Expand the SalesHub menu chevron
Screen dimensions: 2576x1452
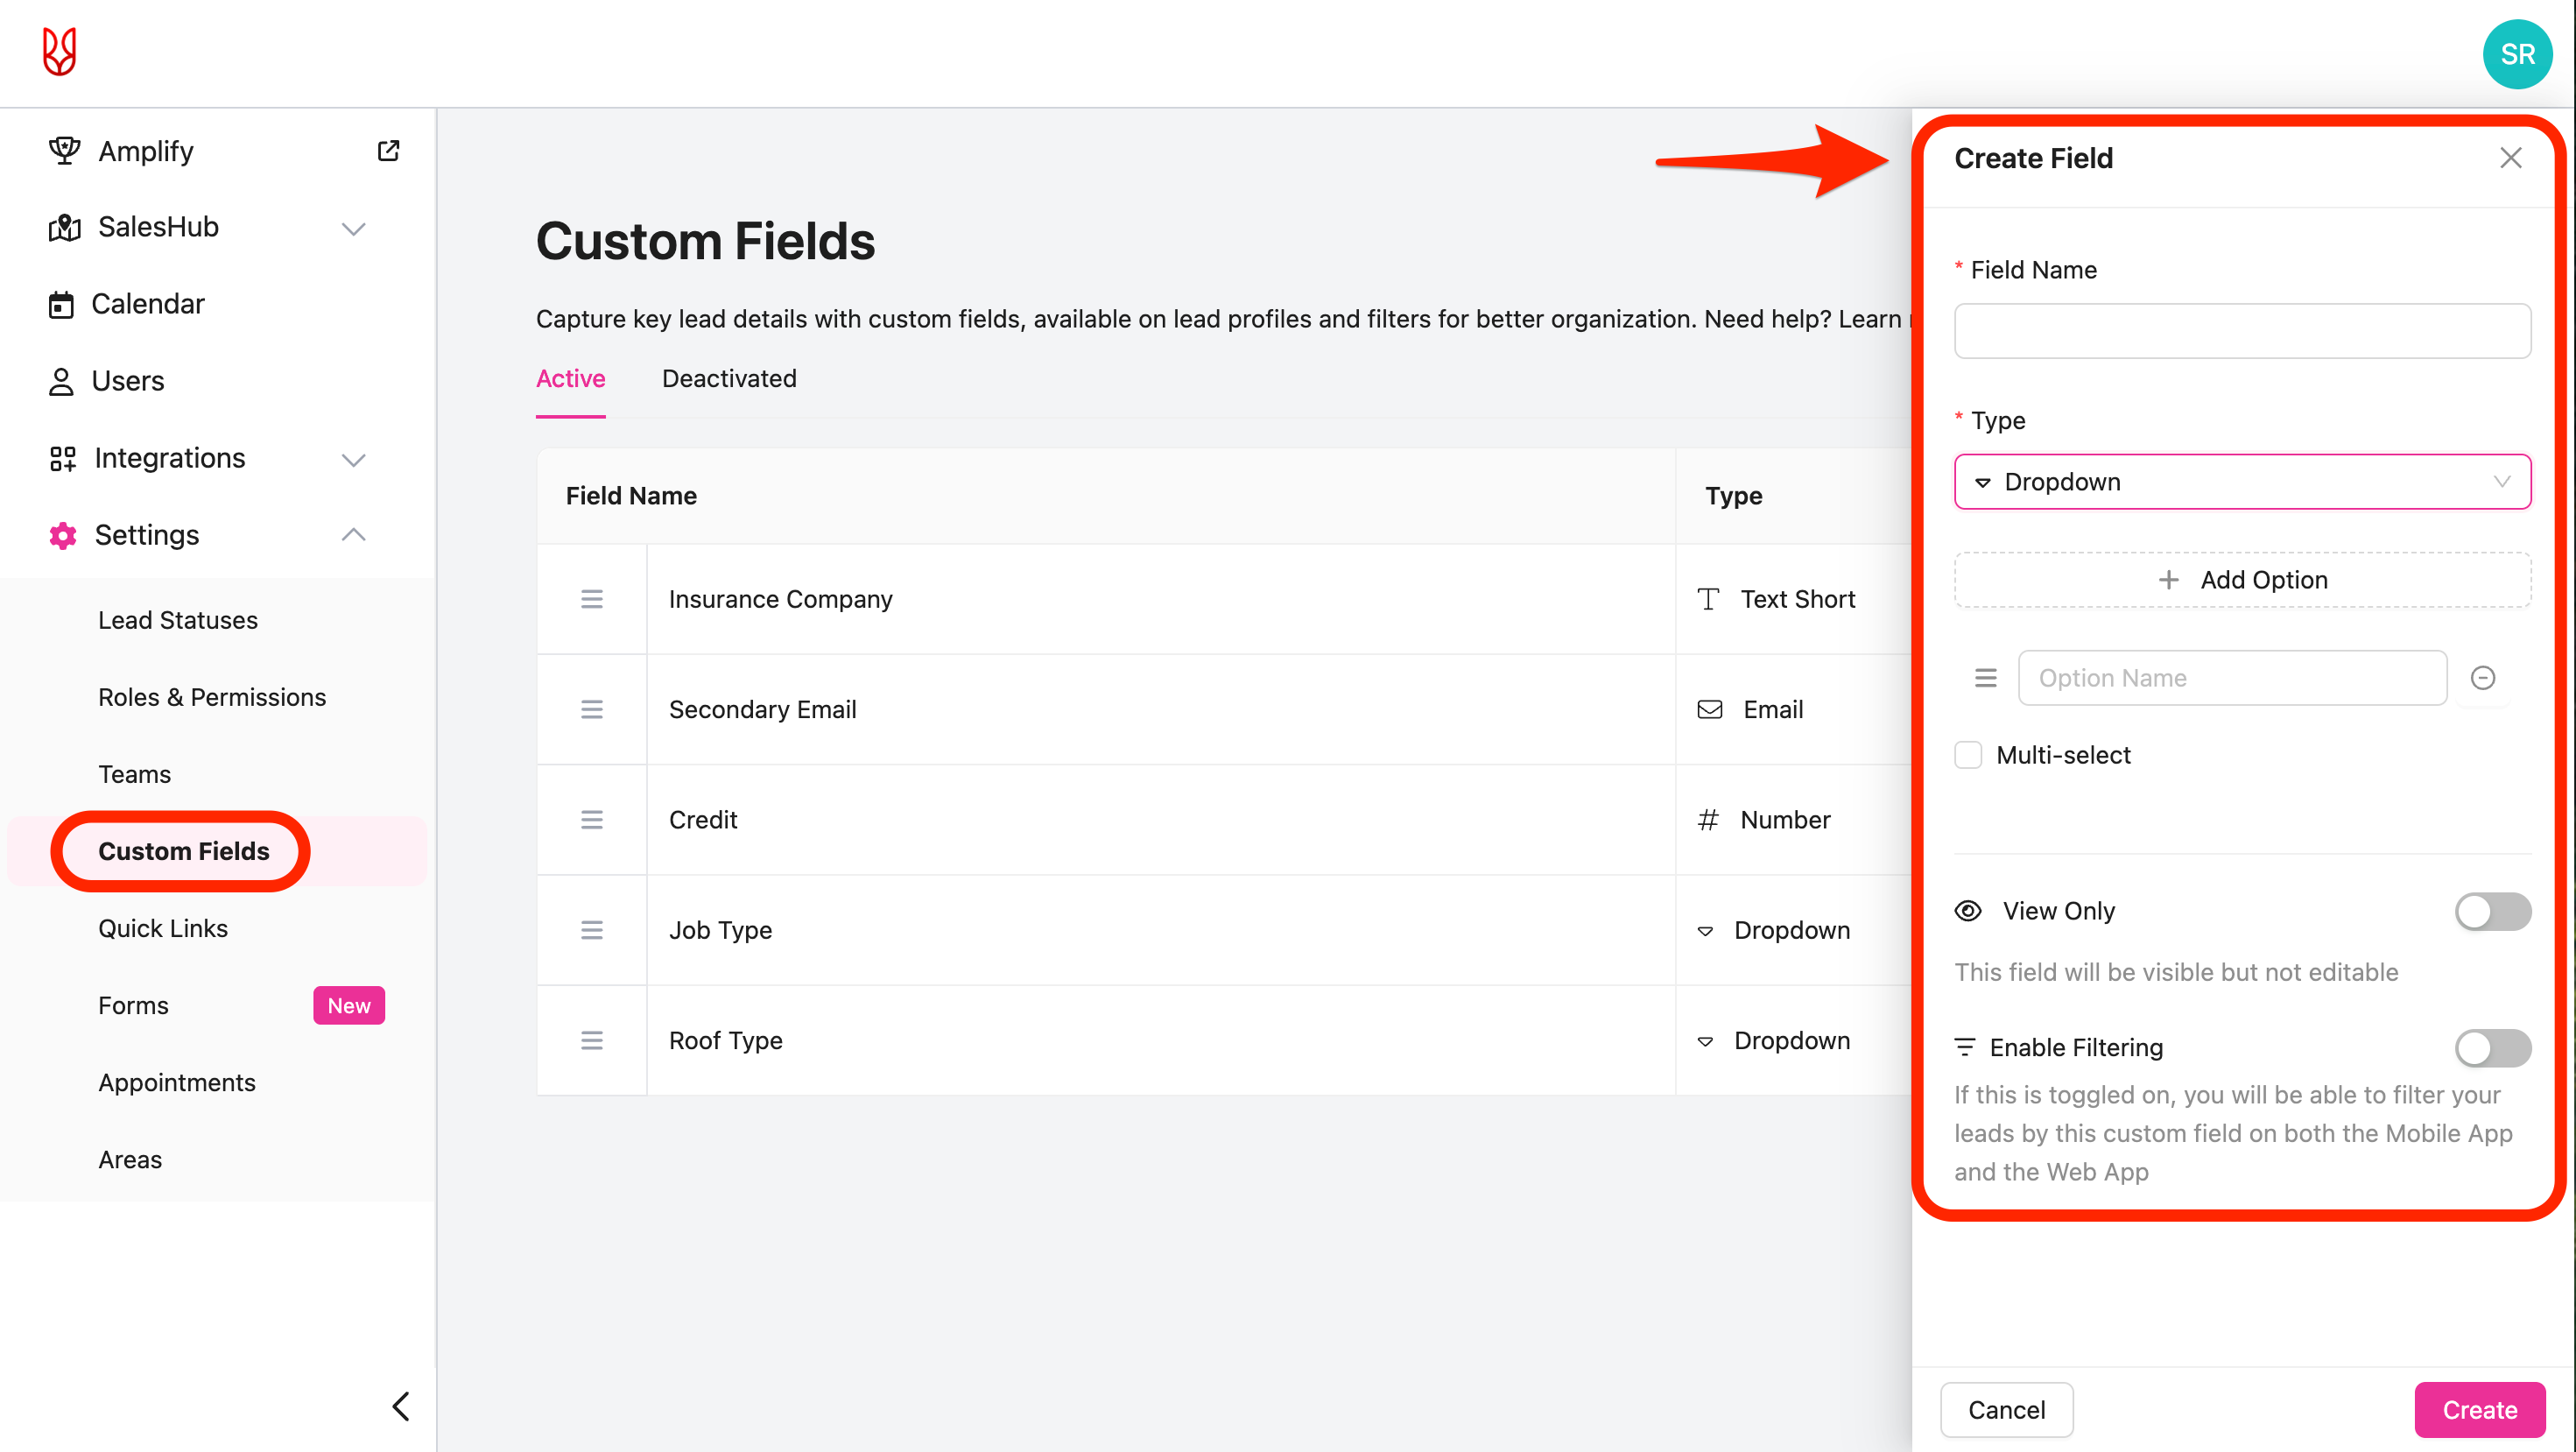[x=353, y=229]
